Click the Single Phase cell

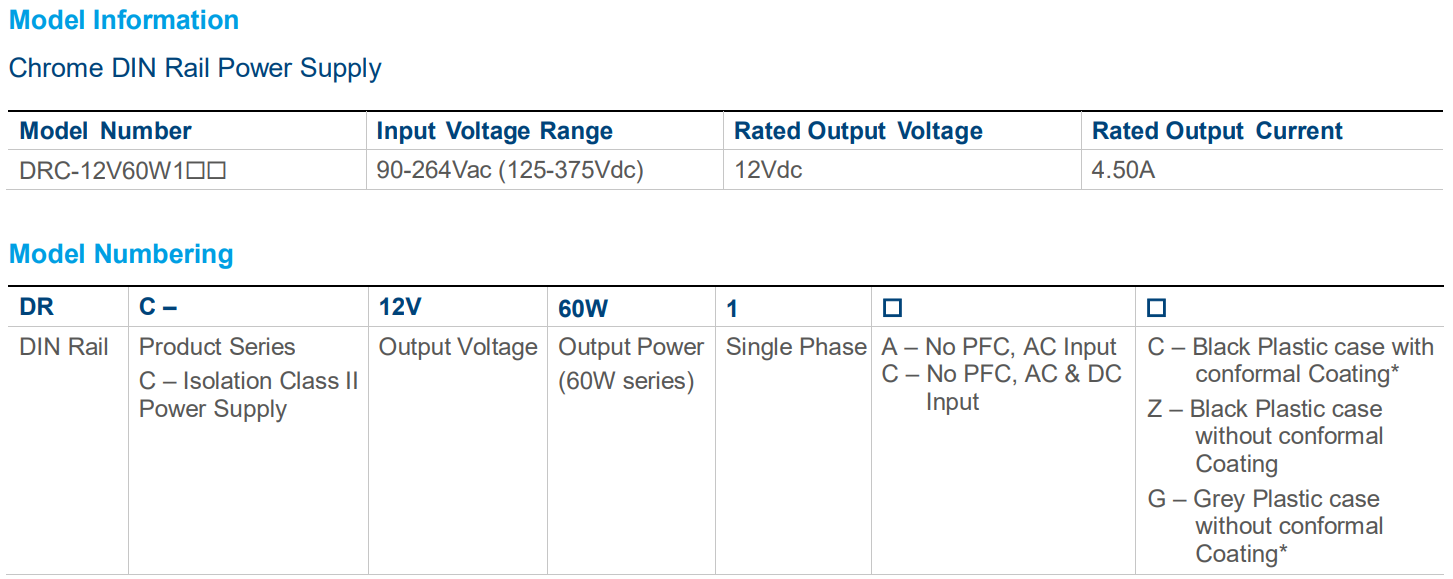point(796,347)
